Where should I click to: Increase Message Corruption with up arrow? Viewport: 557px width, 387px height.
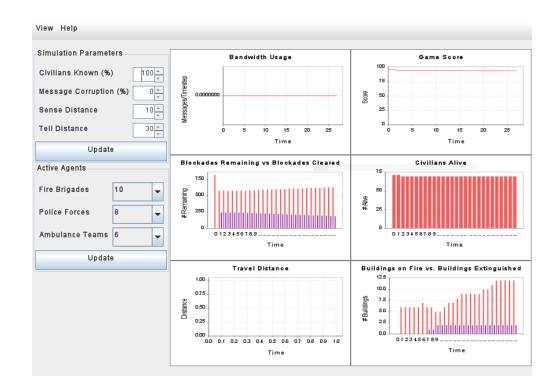pyautogui.click(x=159, y=90)
